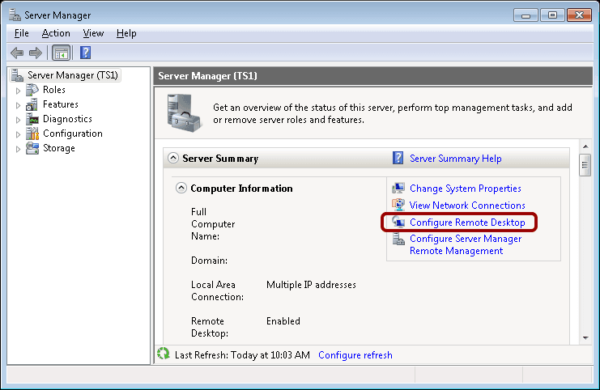
Task: Expand the Configuration tree node
Action: (18, 134)
